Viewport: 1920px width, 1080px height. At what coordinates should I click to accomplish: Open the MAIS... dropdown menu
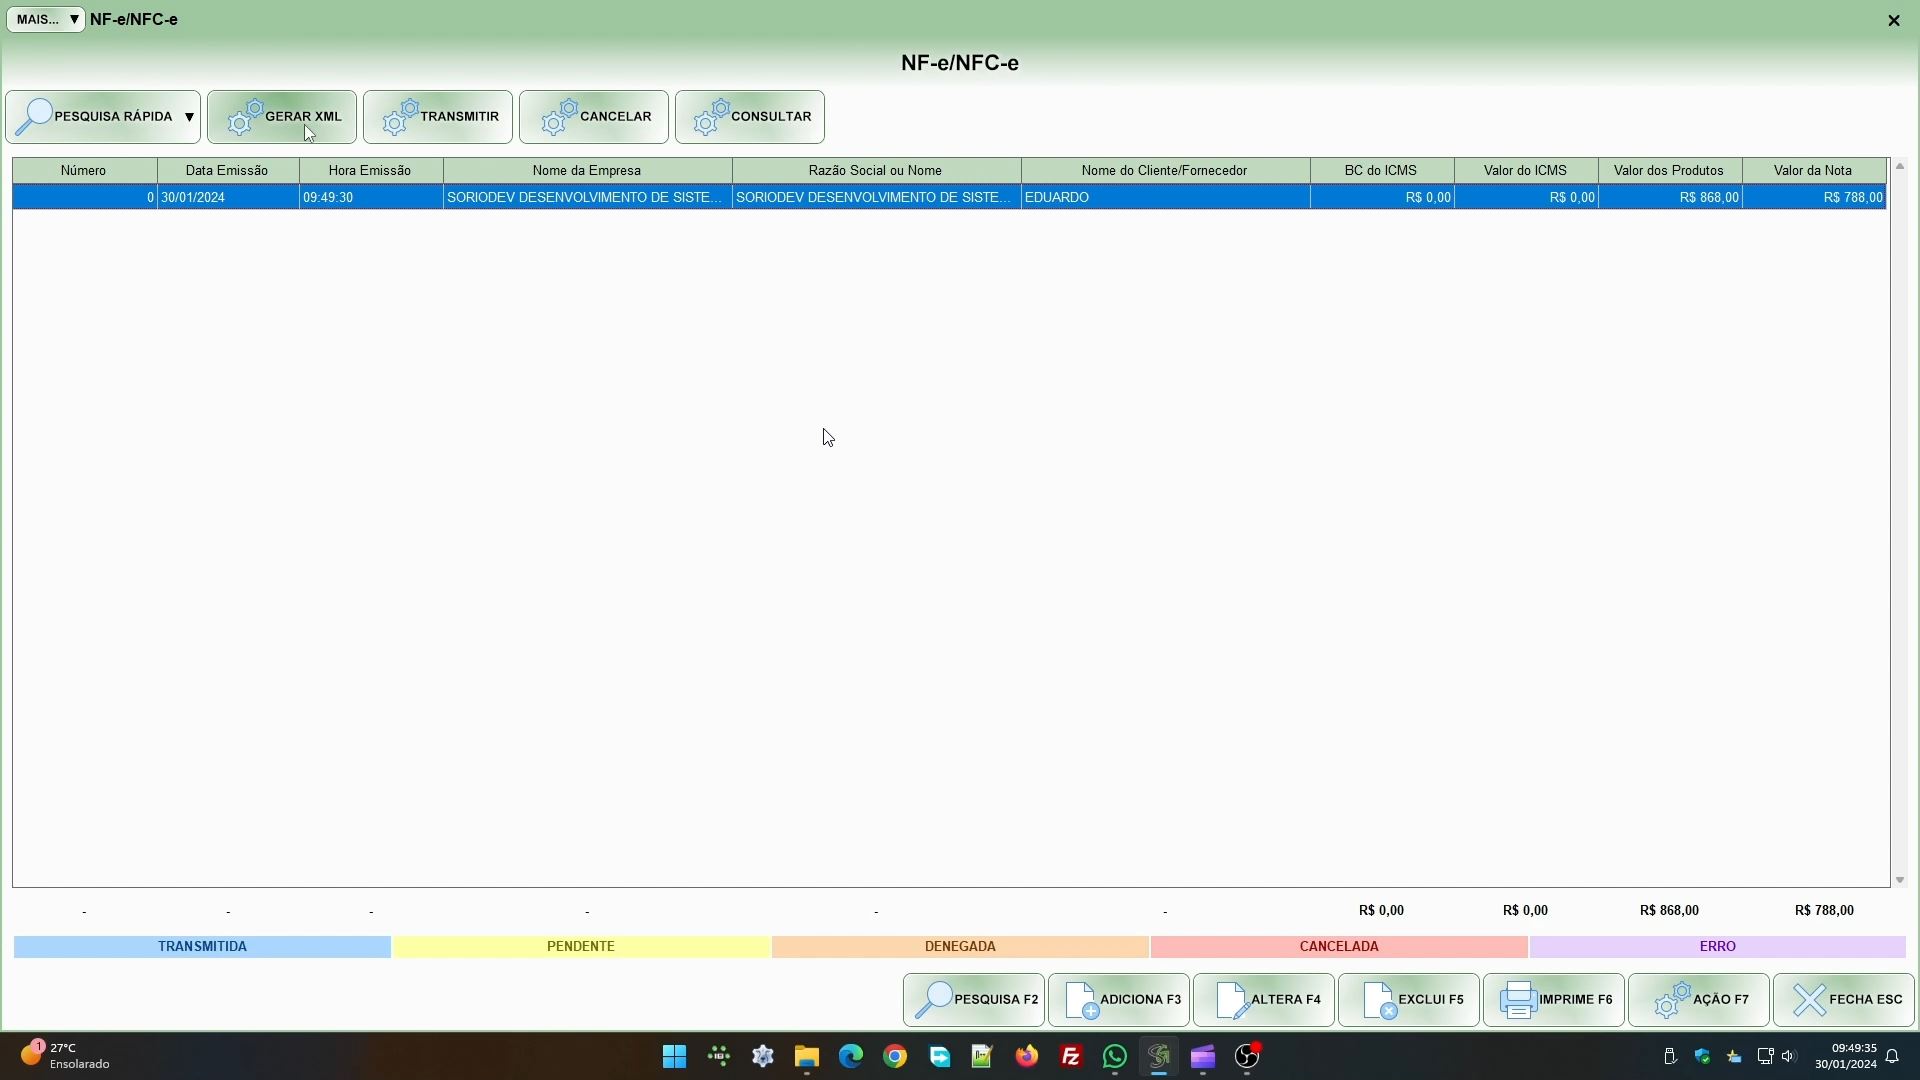coord(46,19)
